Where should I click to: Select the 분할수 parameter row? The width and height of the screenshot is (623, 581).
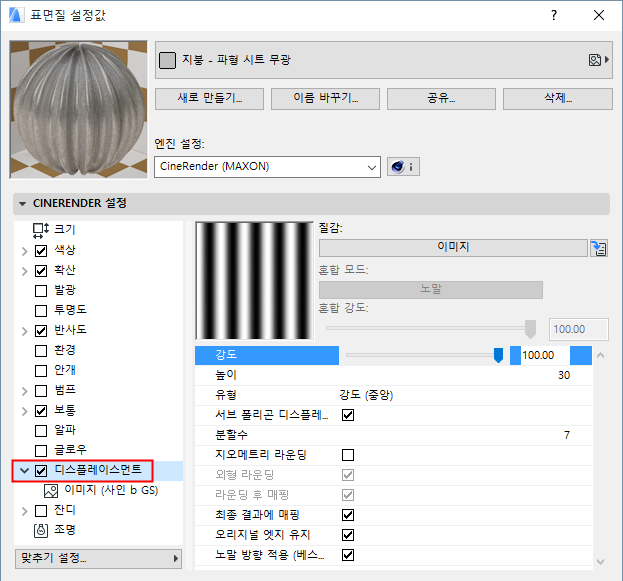point(393,435)
